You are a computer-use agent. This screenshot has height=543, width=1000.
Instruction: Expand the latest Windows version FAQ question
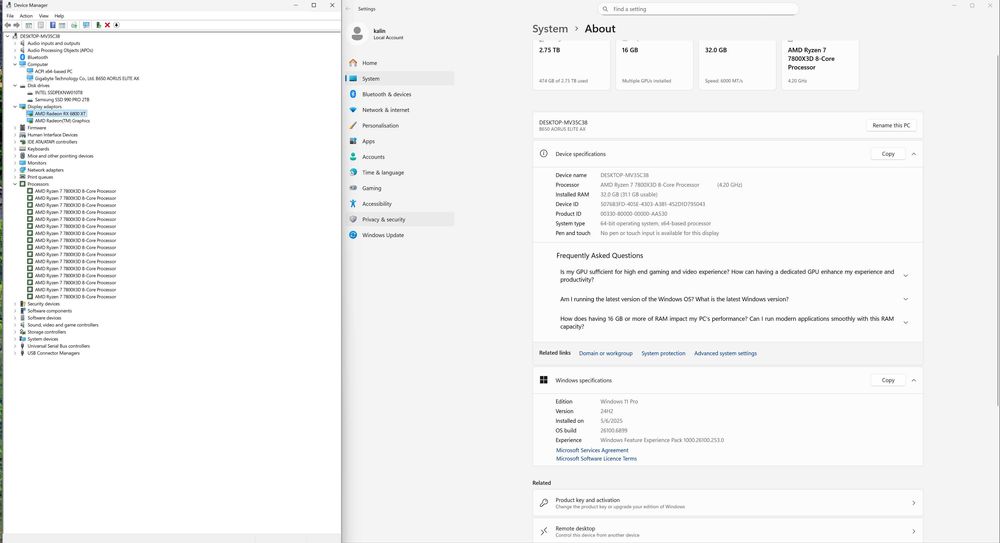[x=905, y=299]
